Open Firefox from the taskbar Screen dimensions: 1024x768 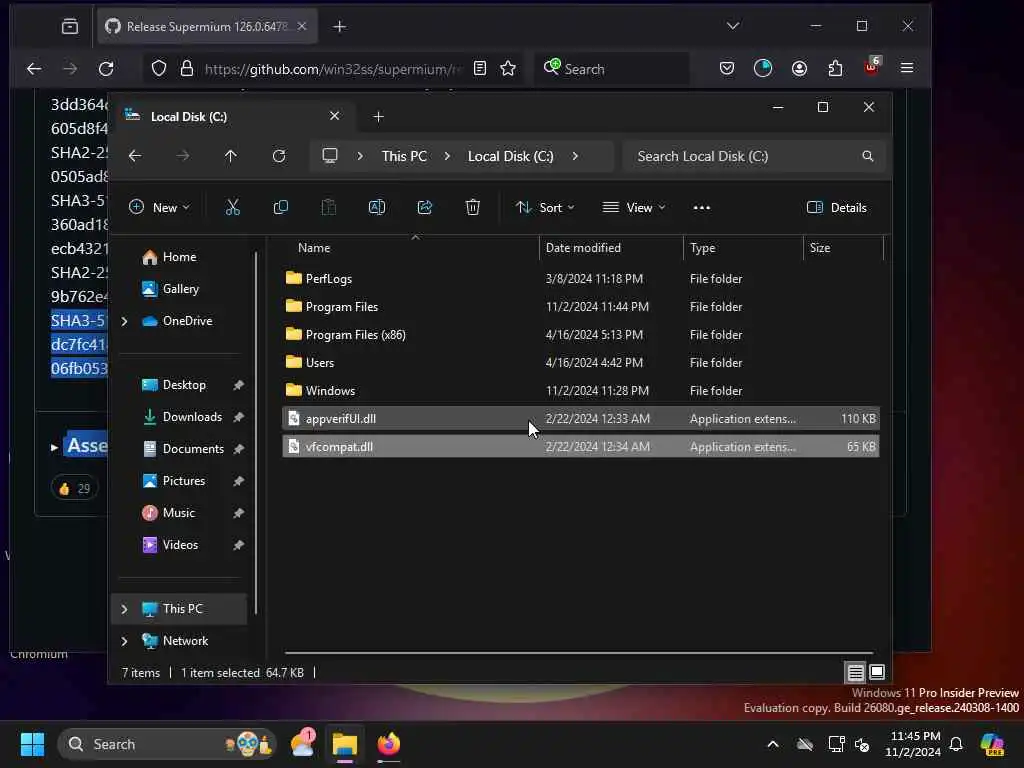389,744
